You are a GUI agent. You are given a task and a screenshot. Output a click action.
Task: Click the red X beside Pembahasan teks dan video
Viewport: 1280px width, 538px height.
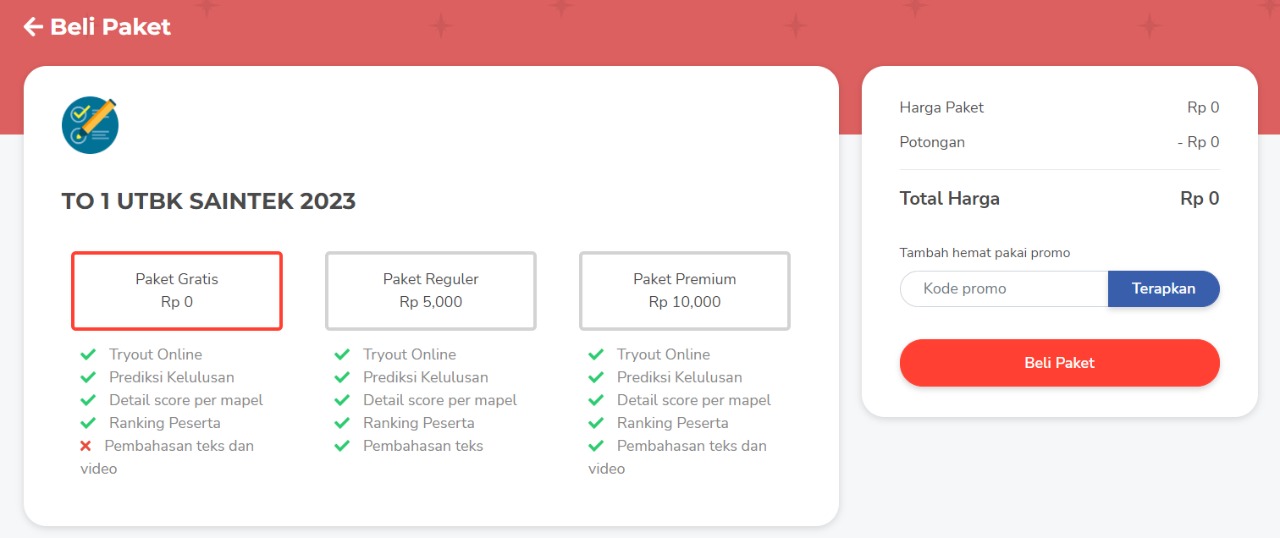click(86, 446)
